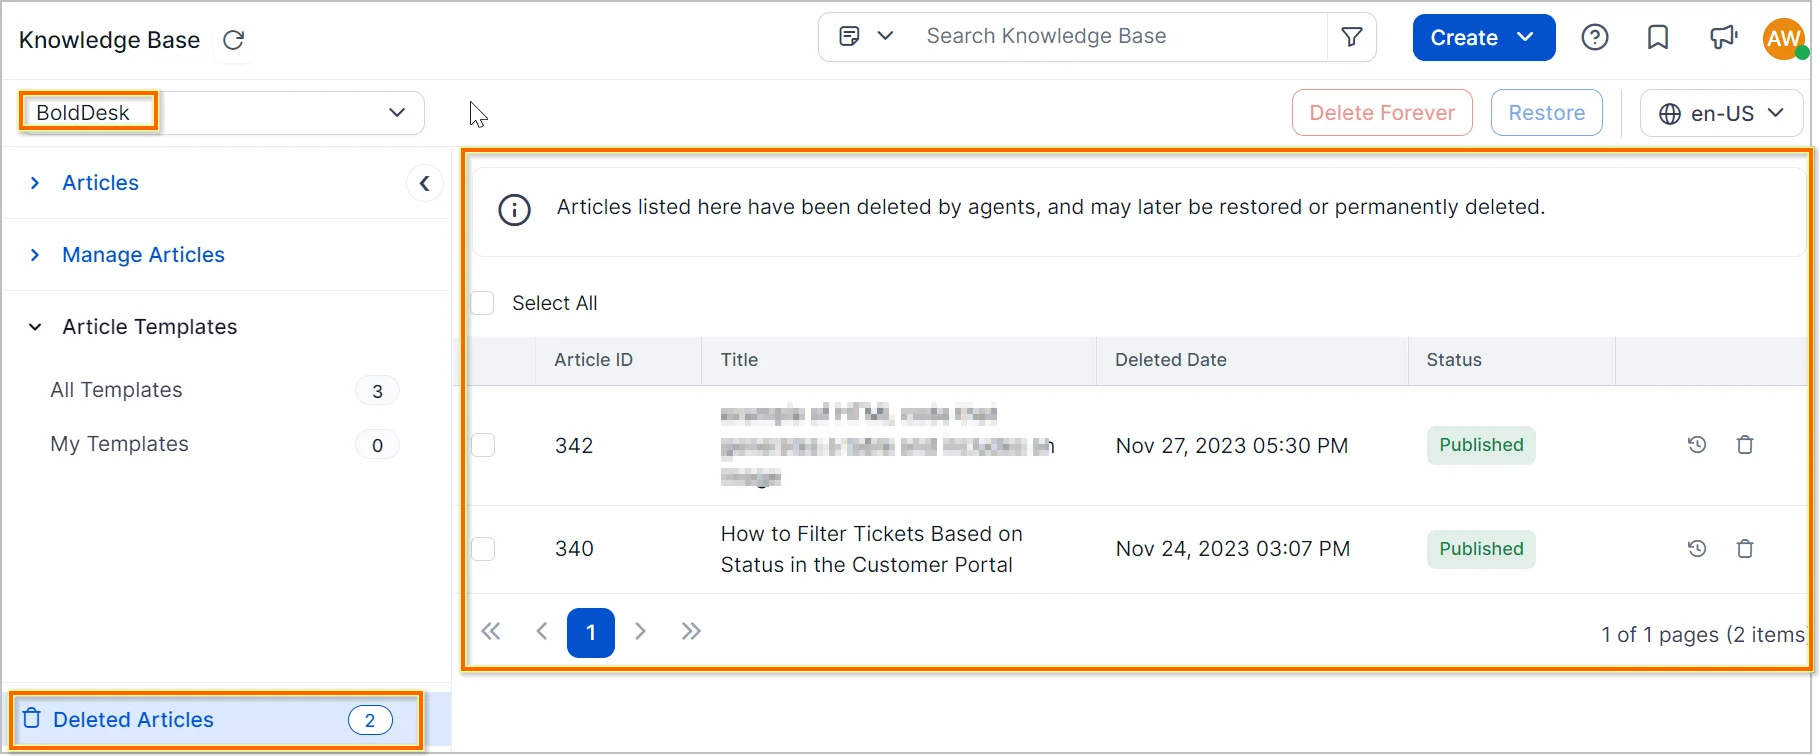The width and height of the screenshot is (1819, 756).
Task: Delete article 340 with its trash icon
Action: 1745,549
